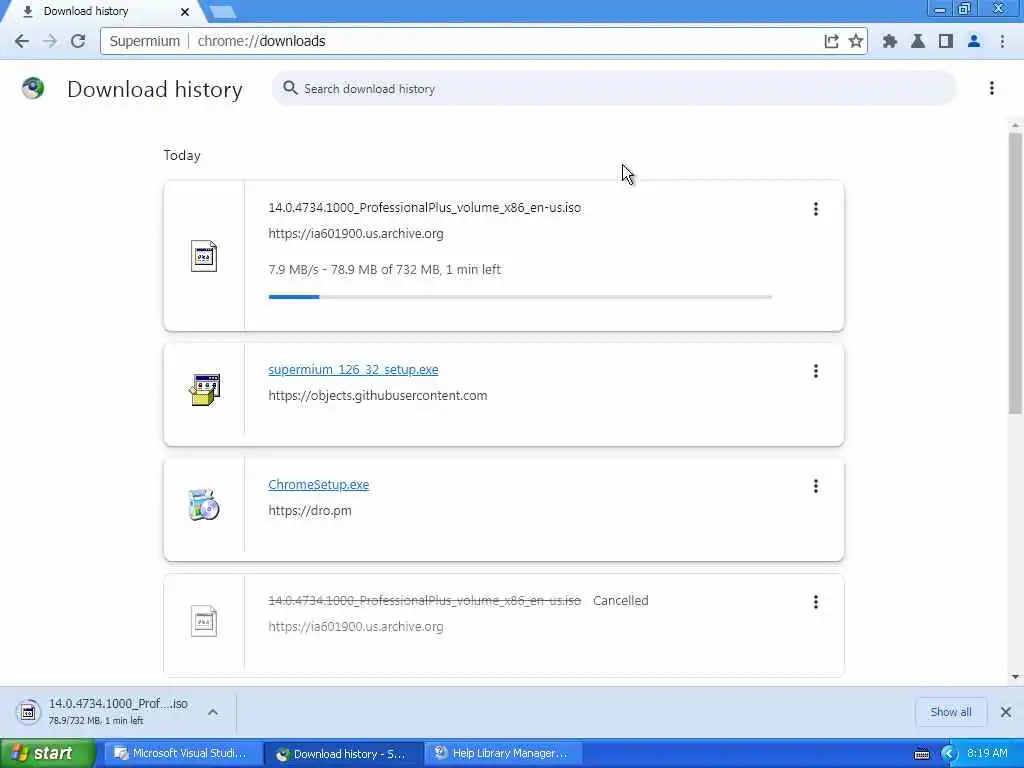Click the 78.9/732 MB shelf progress text
This screenshot has height=768, width=1024.
tap(96, 720)
